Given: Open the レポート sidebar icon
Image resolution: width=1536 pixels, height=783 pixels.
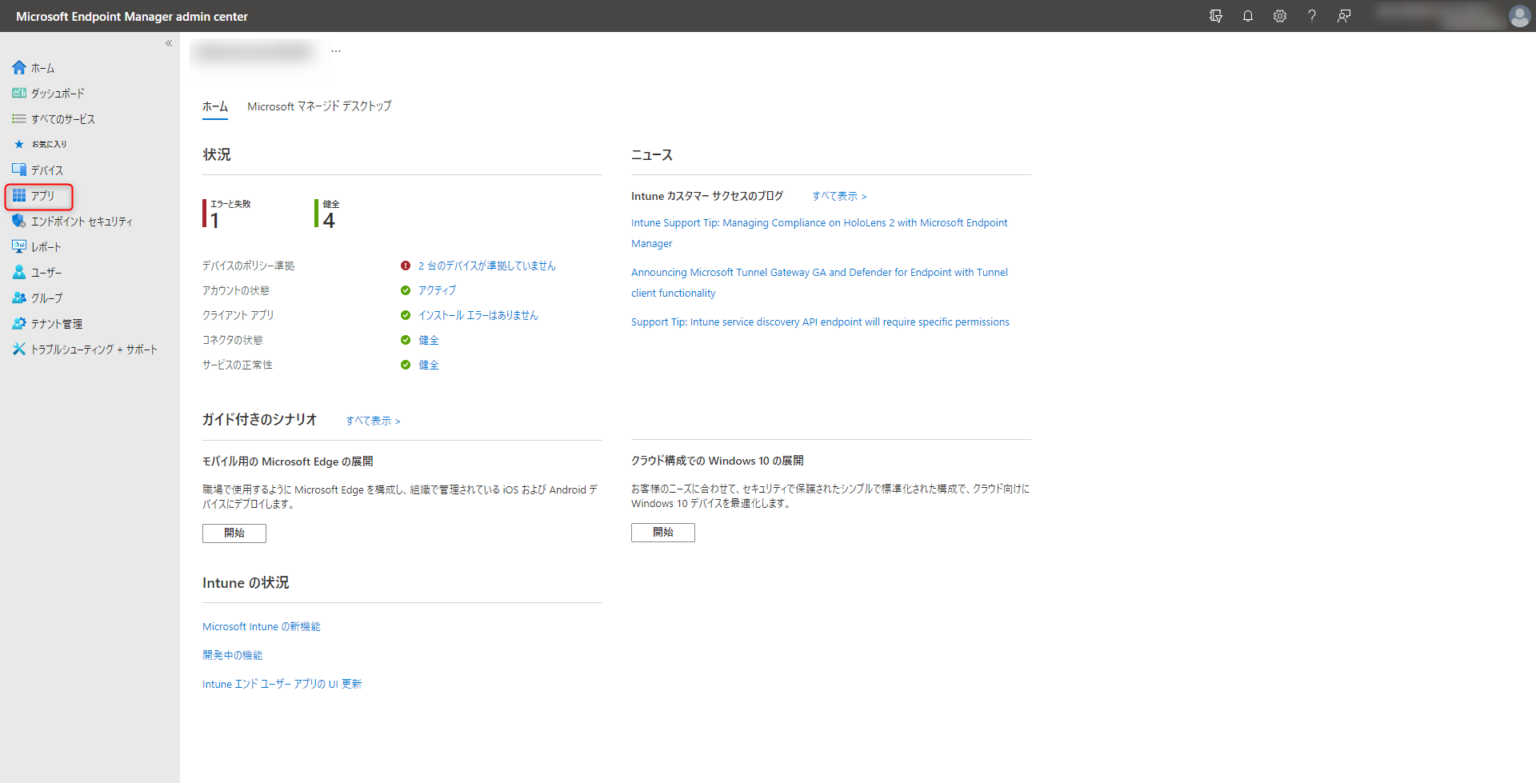Looking at the screenshot, I should (19, 246).
